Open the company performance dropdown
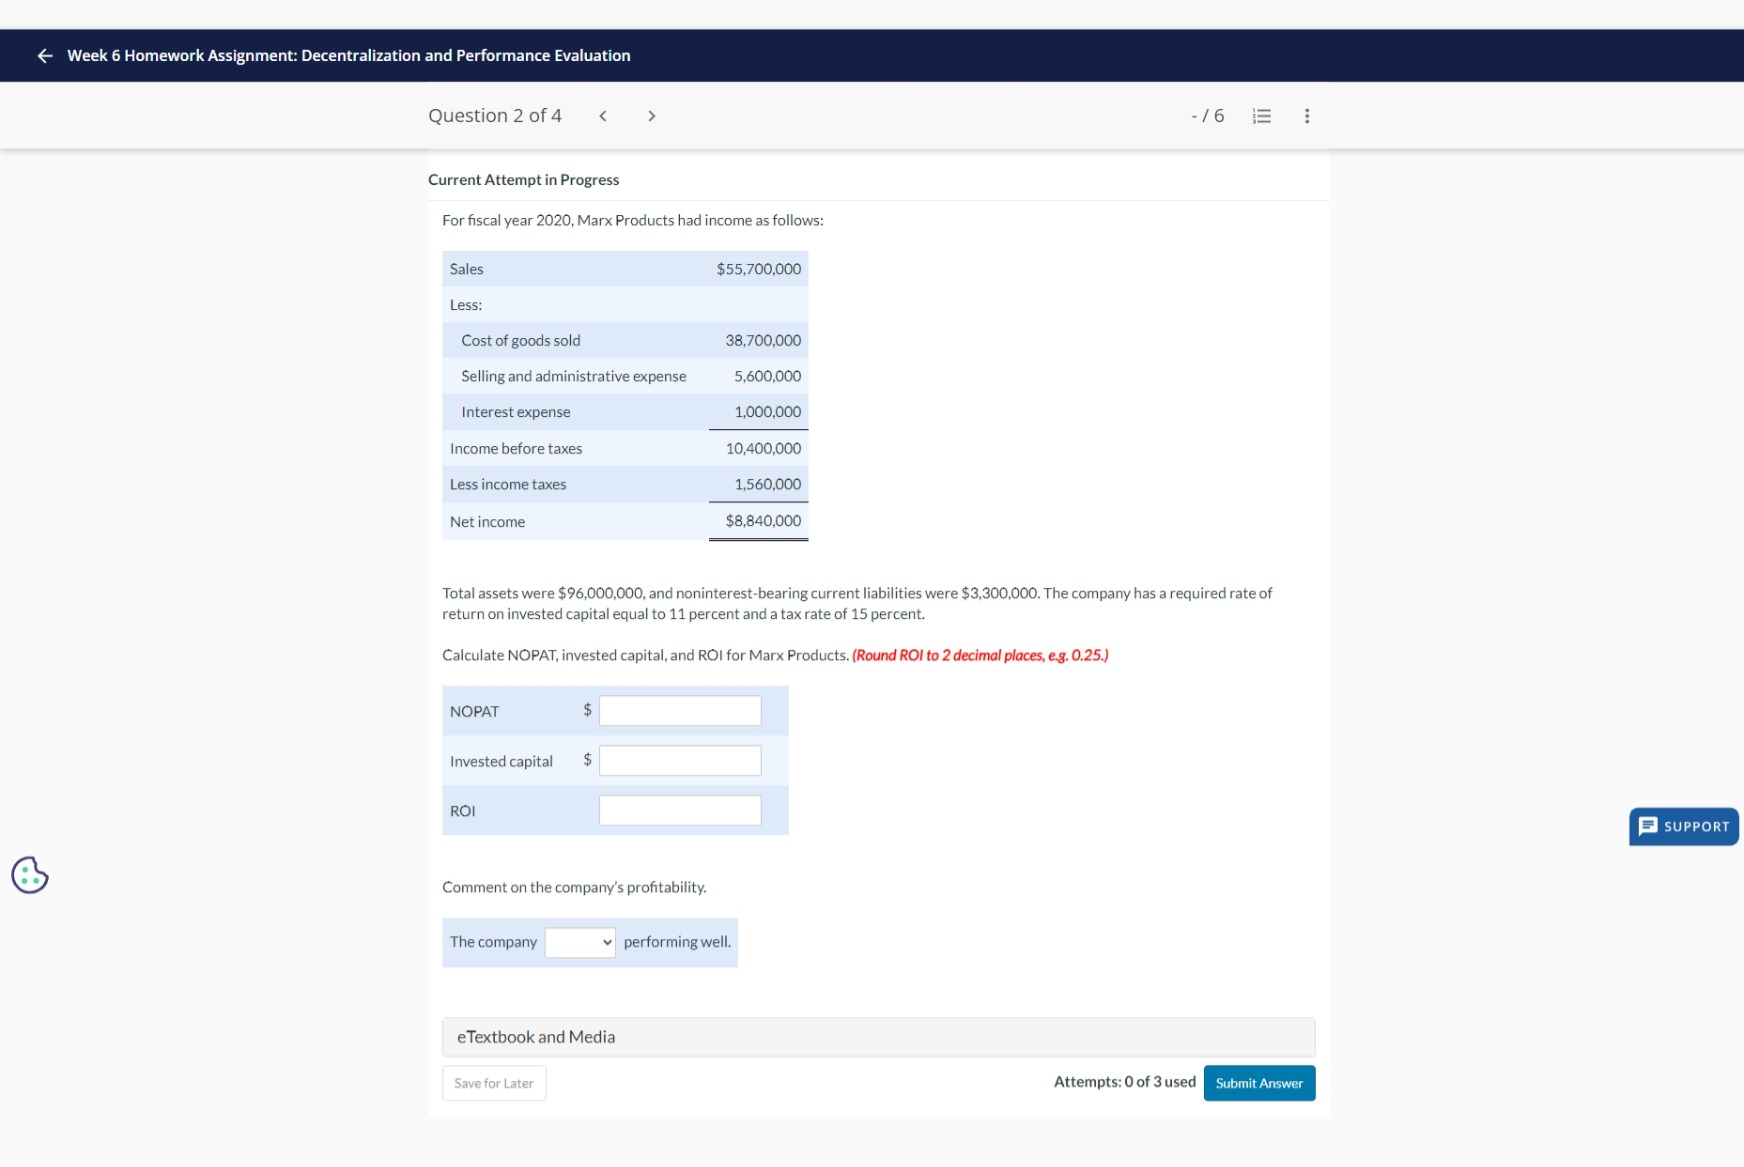Viewport: 1744px width, 1167px height. click(580, 941)
